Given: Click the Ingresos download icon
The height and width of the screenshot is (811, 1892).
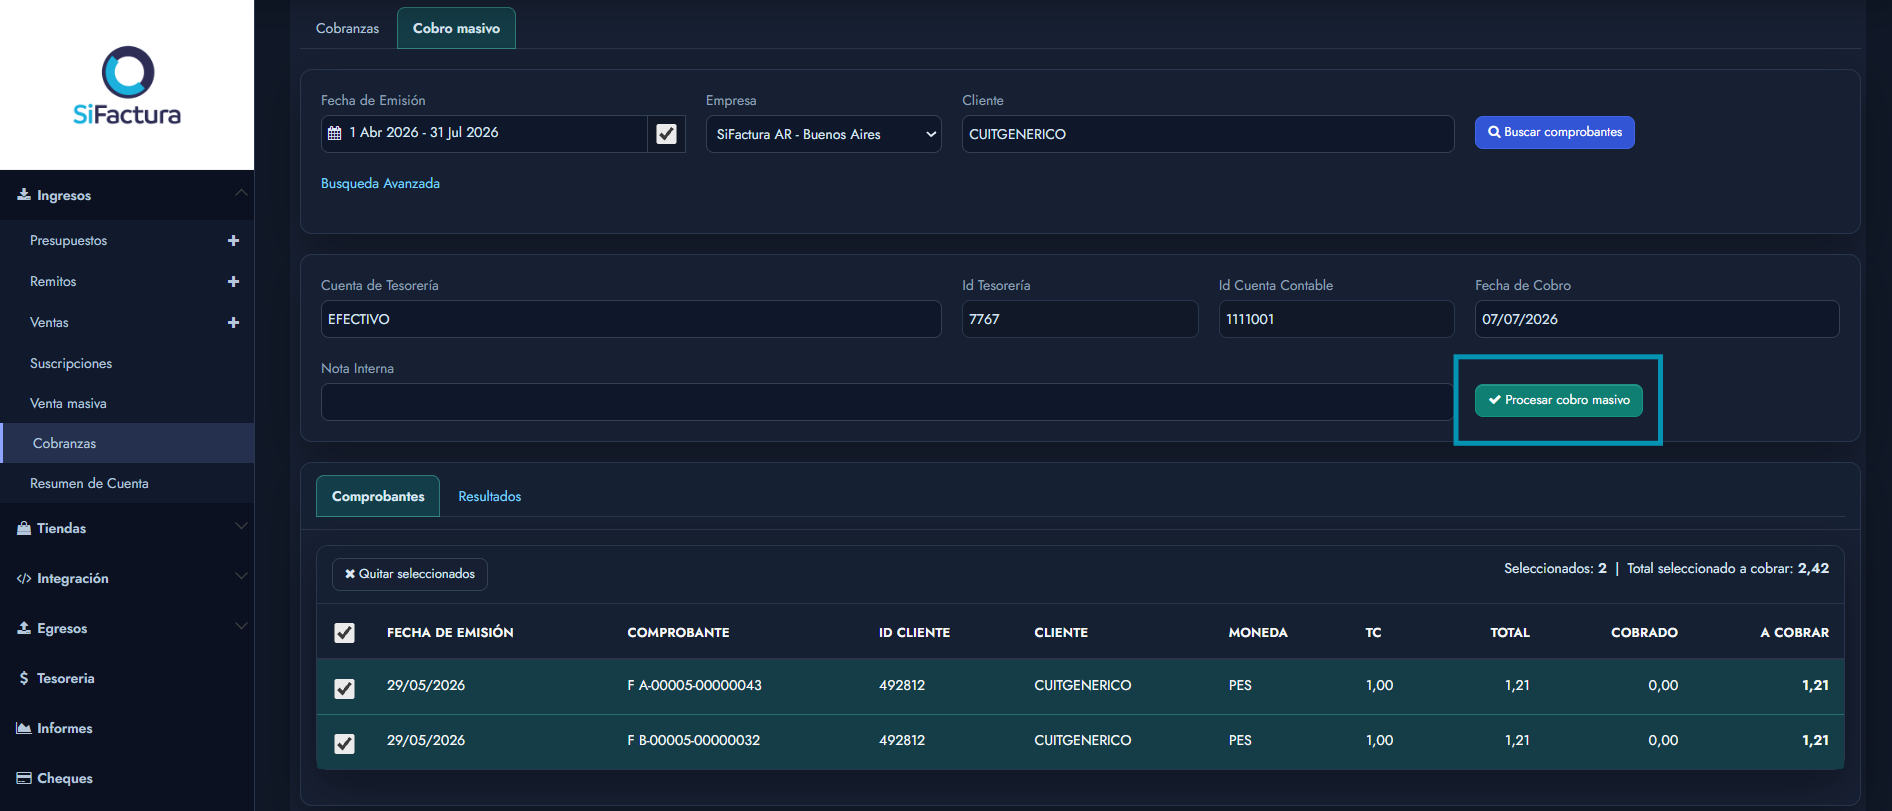Looking at the screenshot, I should point(24,195).
